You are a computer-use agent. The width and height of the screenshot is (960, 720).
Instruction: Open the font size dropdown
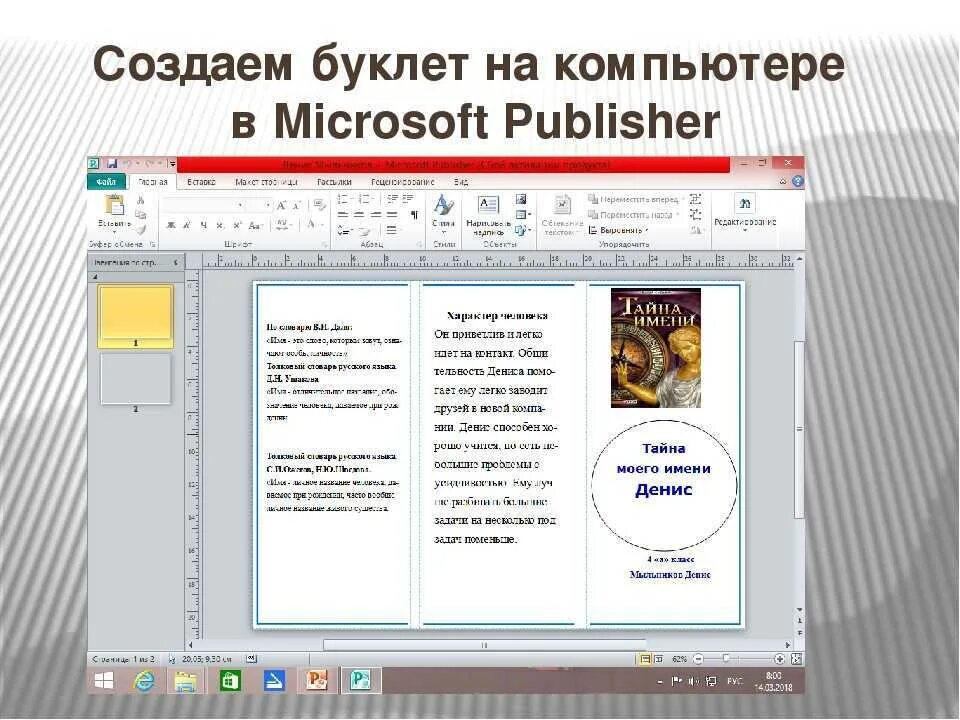pyautogui.click(x=268, y=205)
